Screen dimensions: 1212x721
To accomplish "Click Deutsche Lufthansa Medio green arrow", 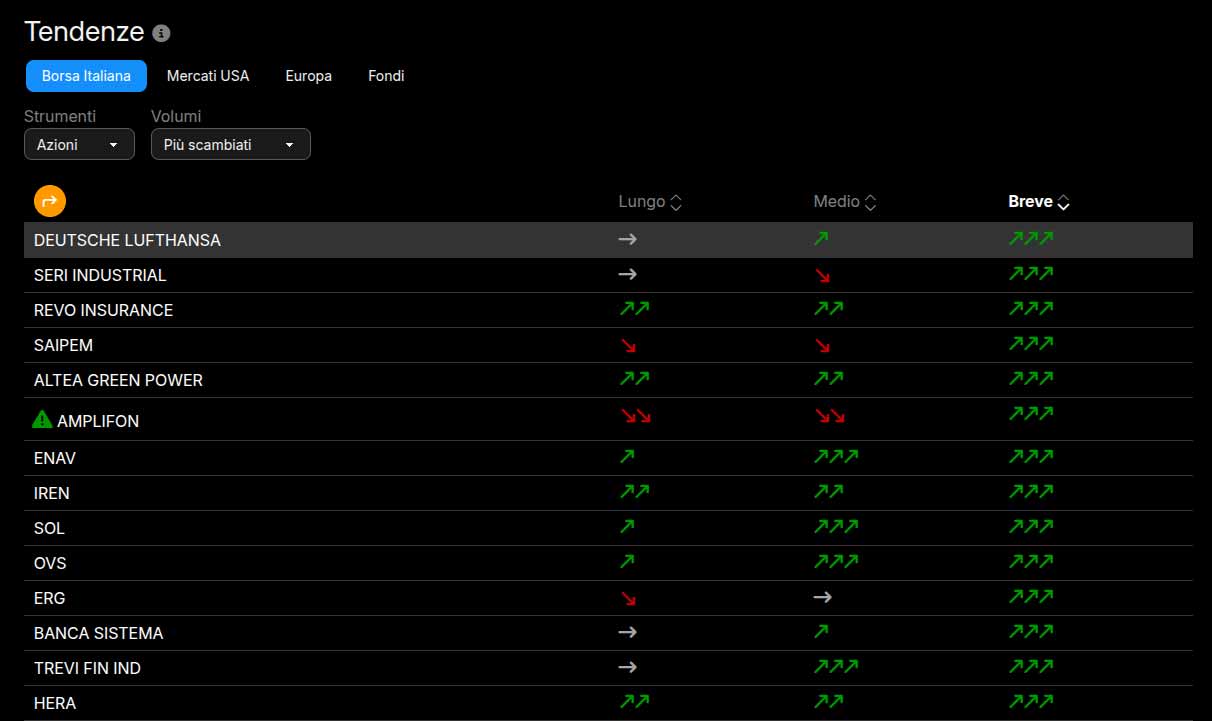I will pos(822,238).
